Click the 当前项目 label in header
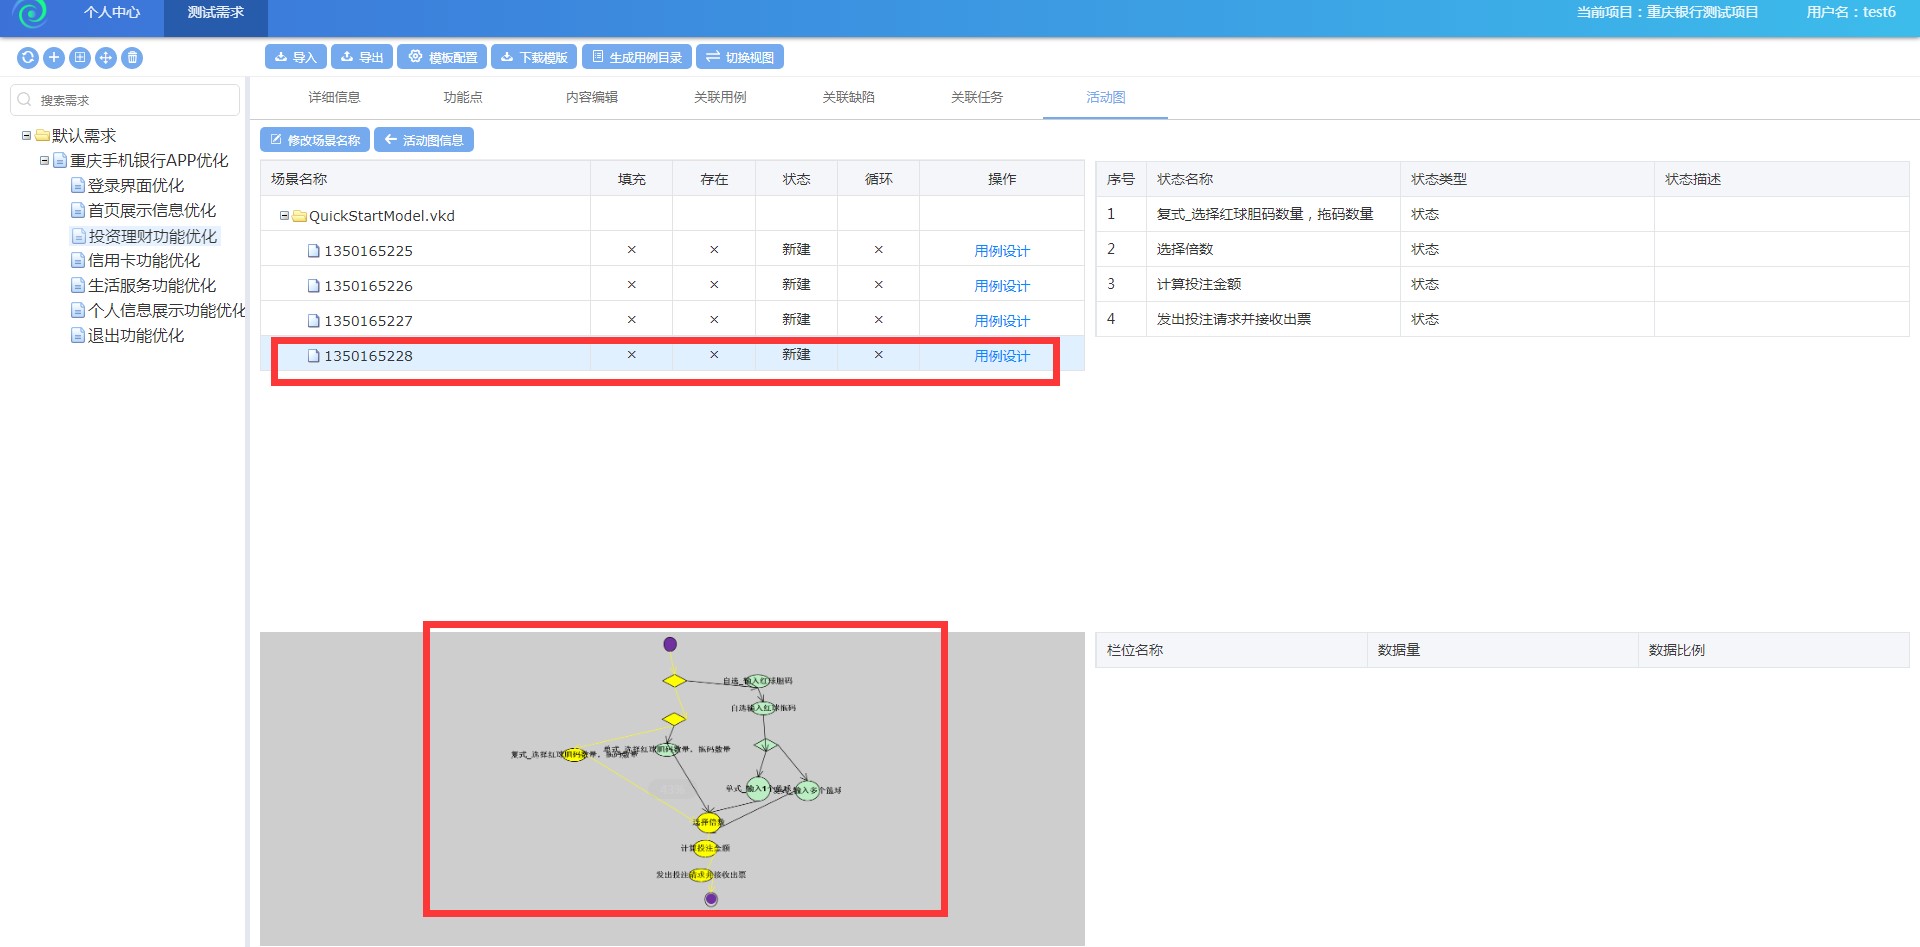1920x947 pixels. (1667, 12)
